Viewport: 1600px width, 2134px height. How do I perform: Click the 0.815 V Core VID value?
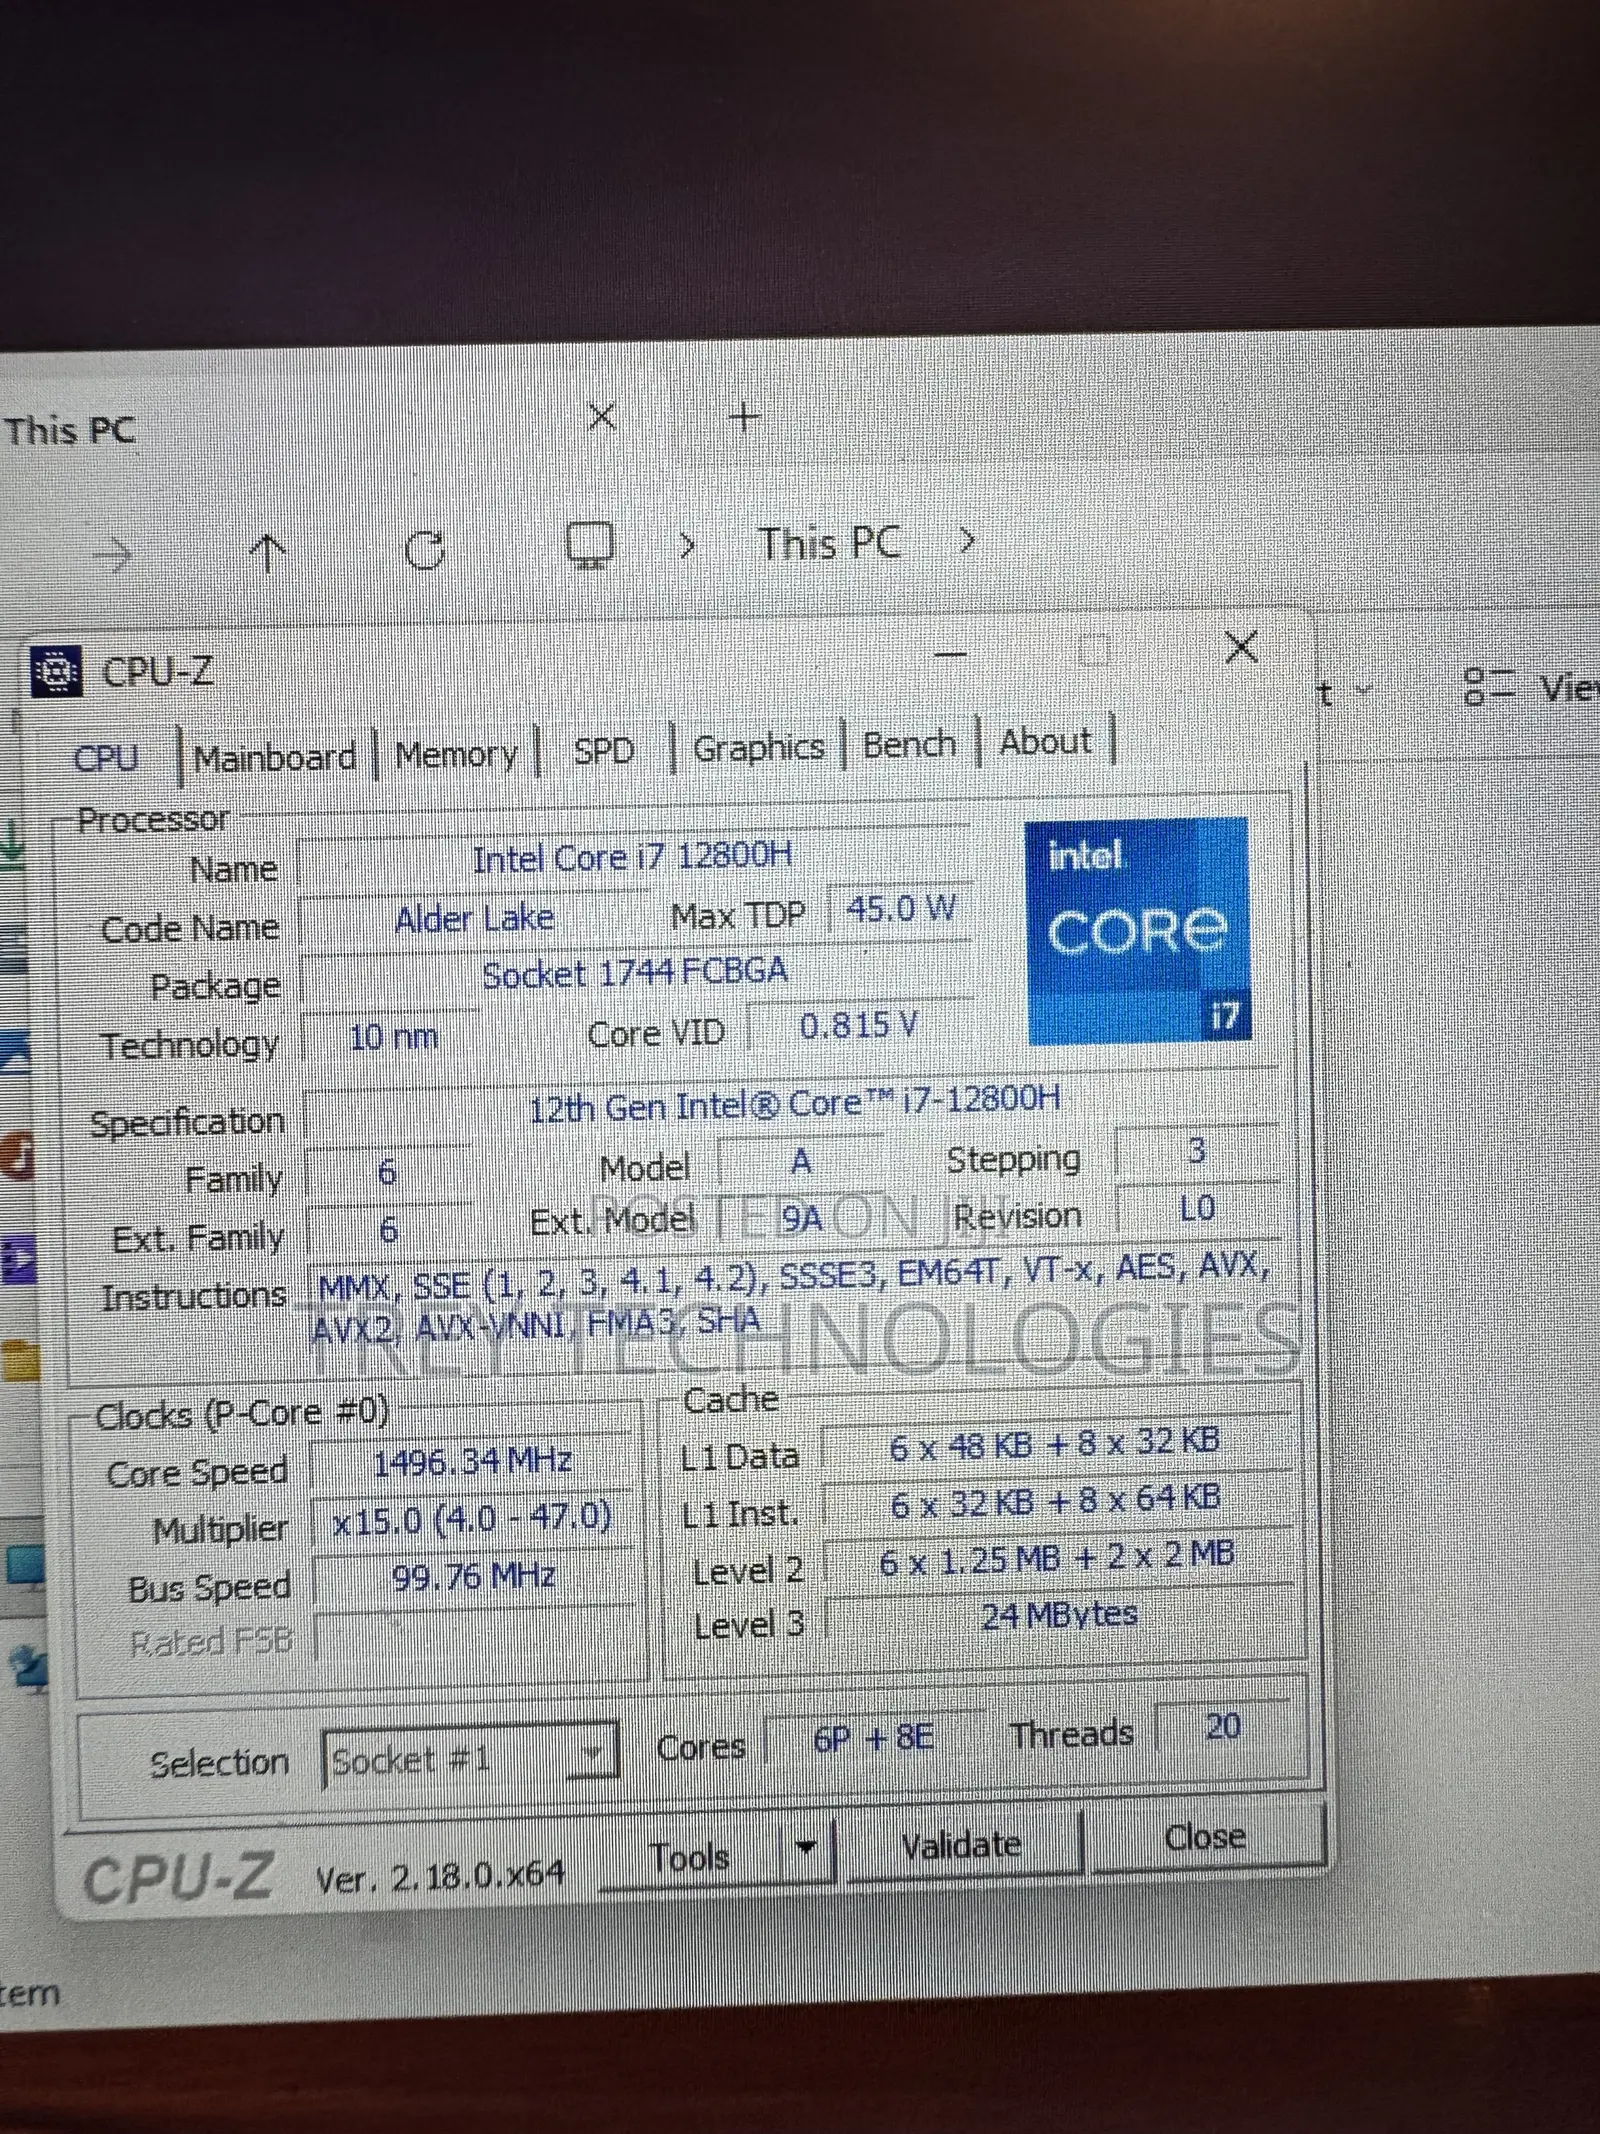coord(858,1026)
